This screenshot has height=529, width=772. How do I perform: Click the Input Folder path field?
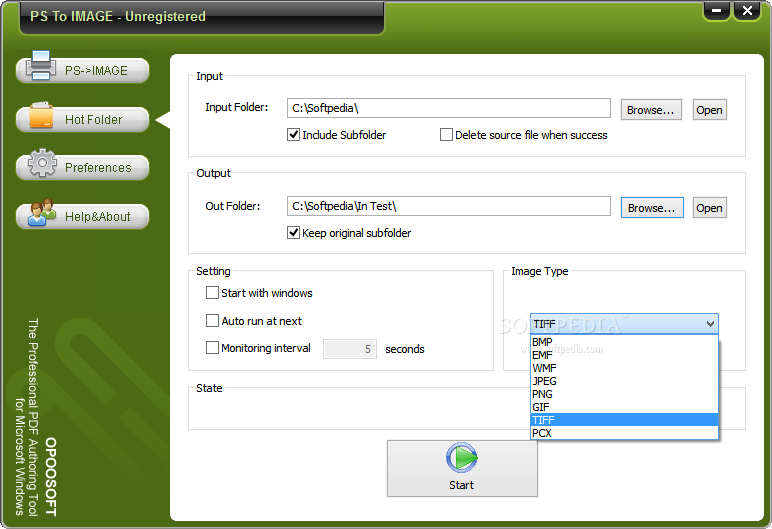(x=449, y=108)
